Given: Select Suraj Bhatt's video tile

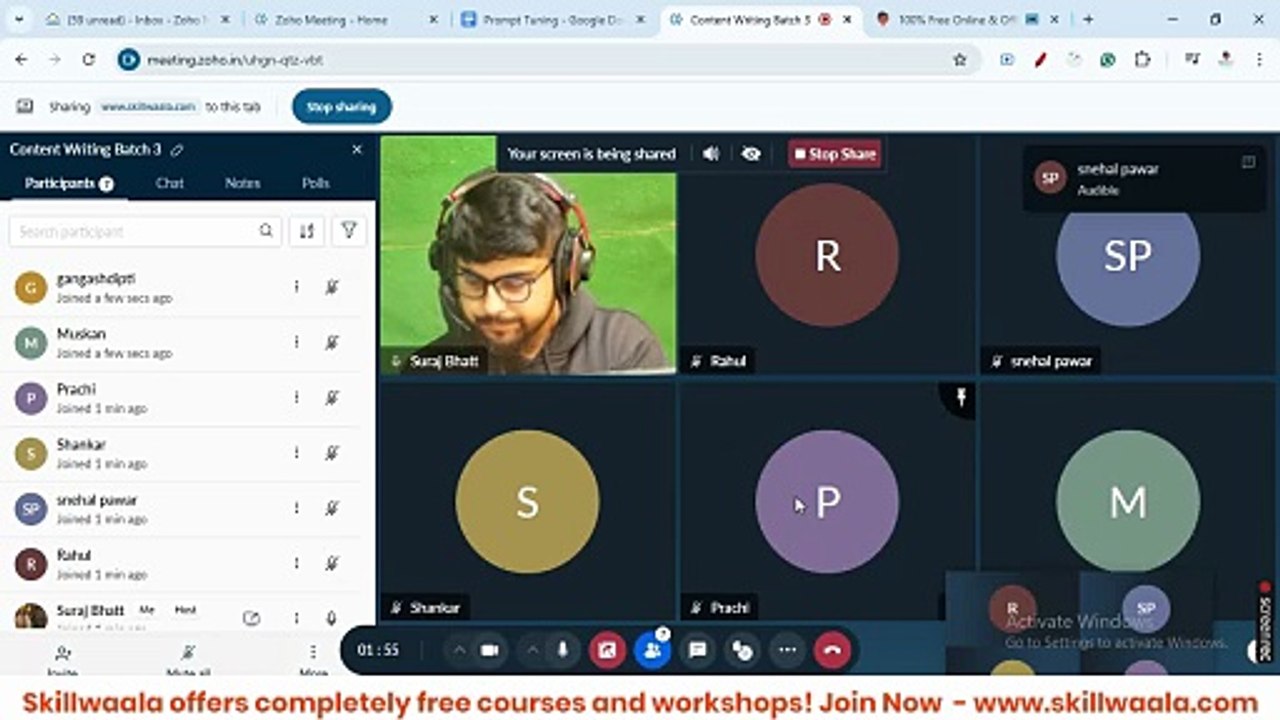Looking at the screenshot, I should click(528, 254).
